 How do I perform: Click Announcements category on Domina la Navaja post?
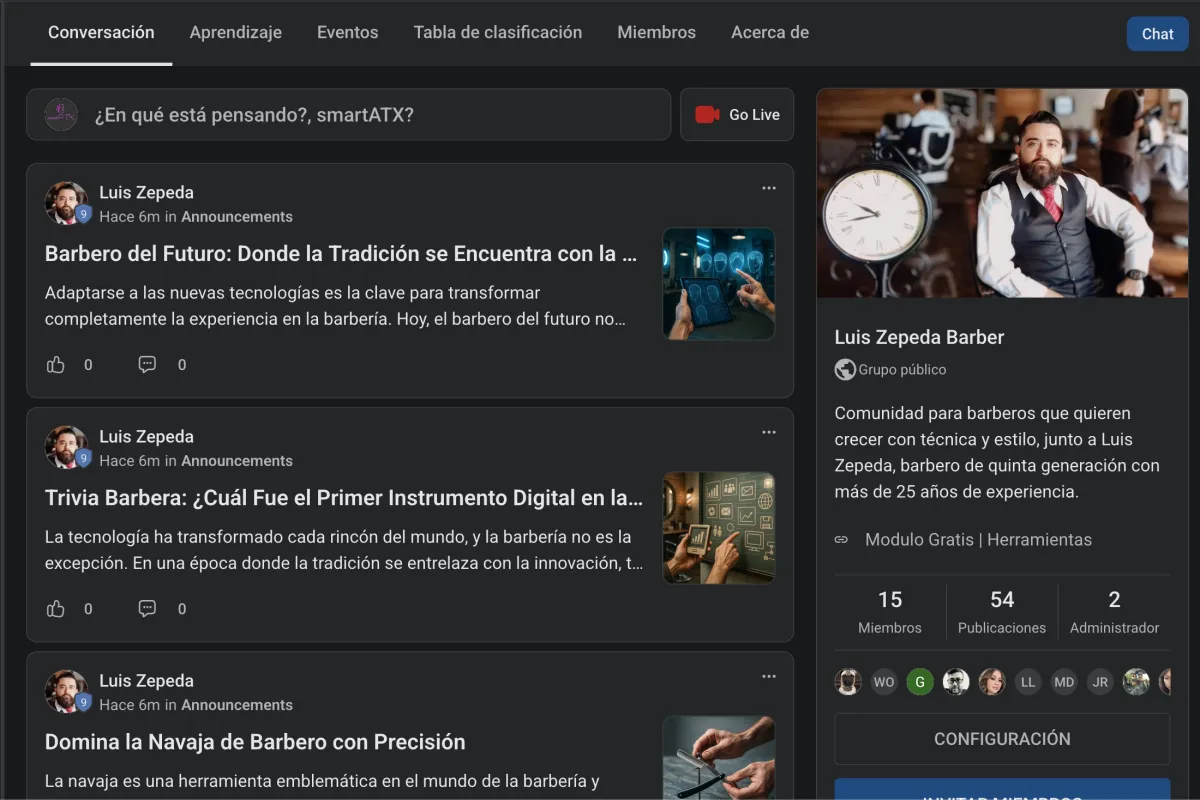[237, 705]
